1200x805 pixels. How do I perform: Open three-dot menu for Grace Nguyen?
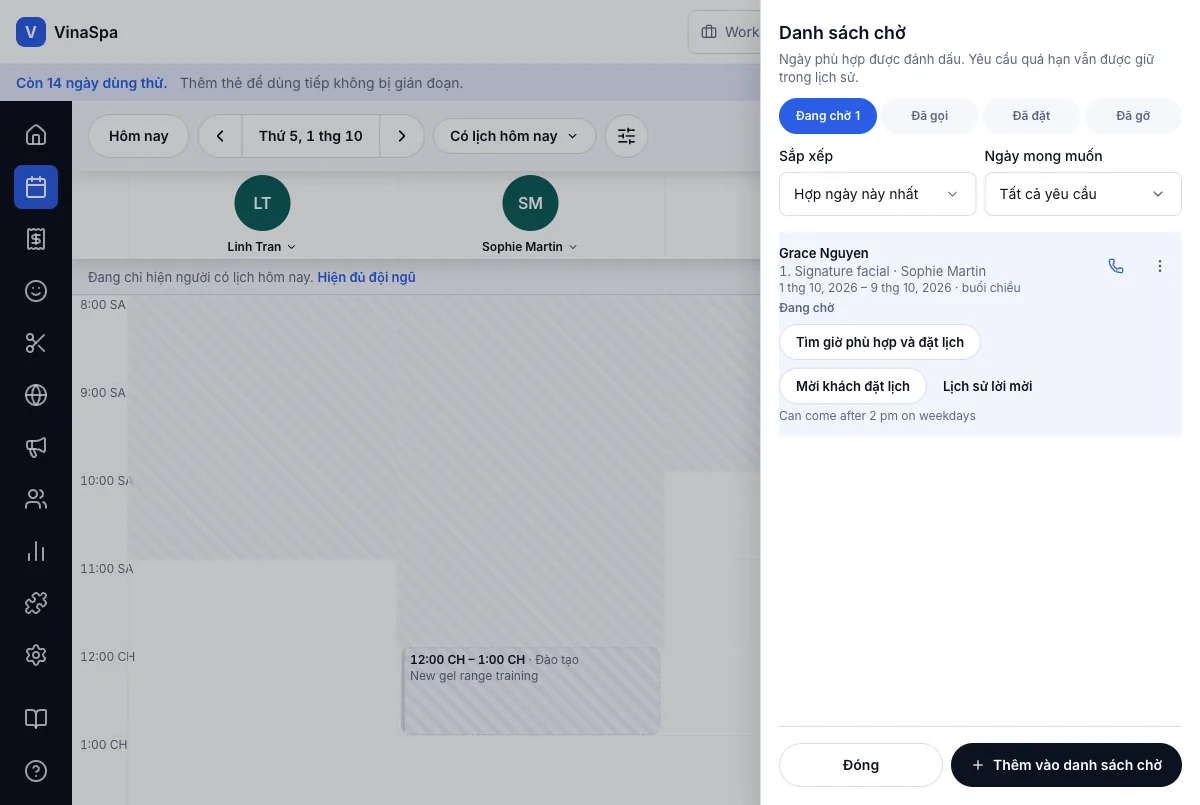tap(1160, 266)
